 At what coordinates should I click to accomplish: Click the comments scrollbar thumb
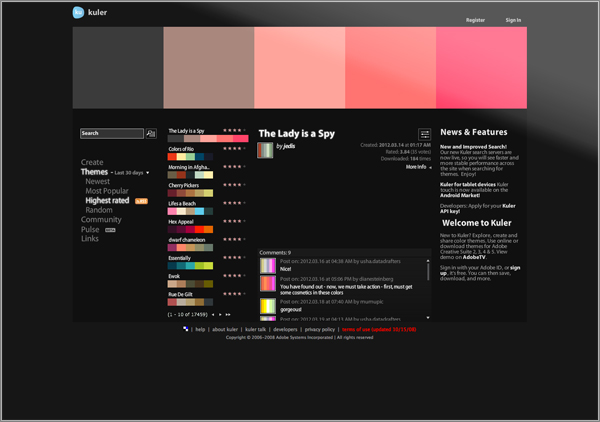click(428, 272)
